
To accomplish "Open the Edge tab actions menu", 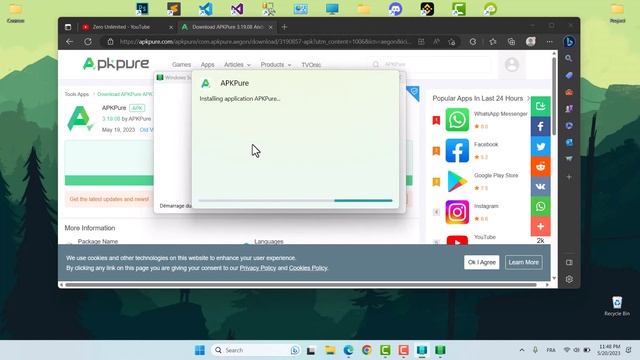I will pos(68,27).
